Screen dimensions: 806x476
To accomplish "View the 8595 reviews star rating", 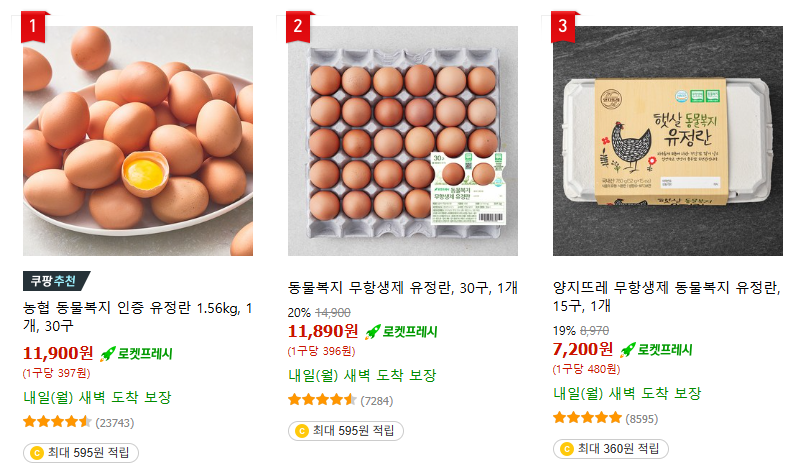I will 587,419.
